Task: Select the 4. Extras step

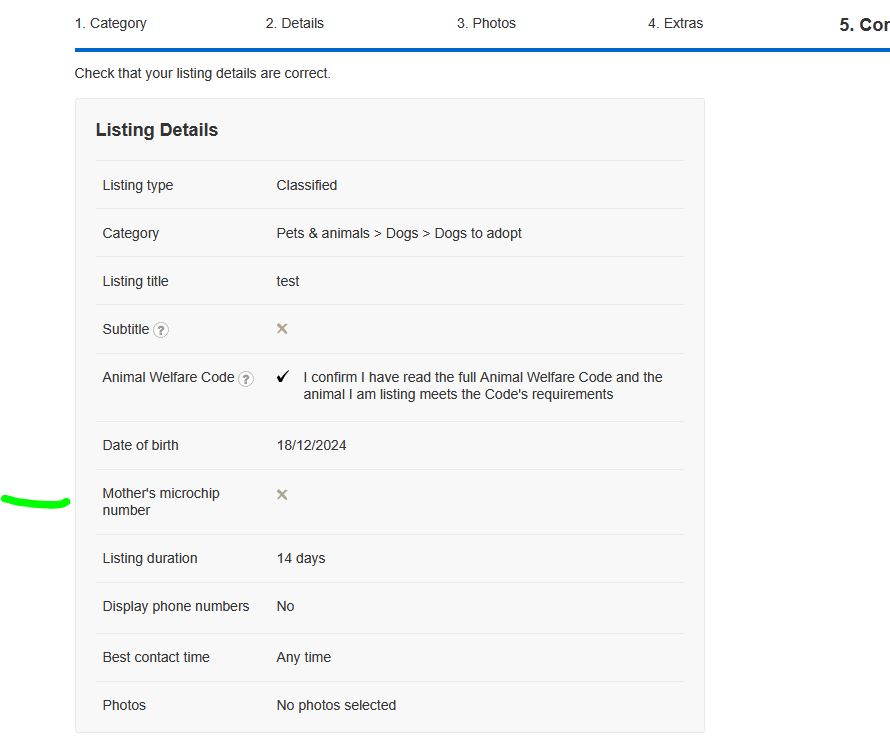Action: (x=675, y=23)
